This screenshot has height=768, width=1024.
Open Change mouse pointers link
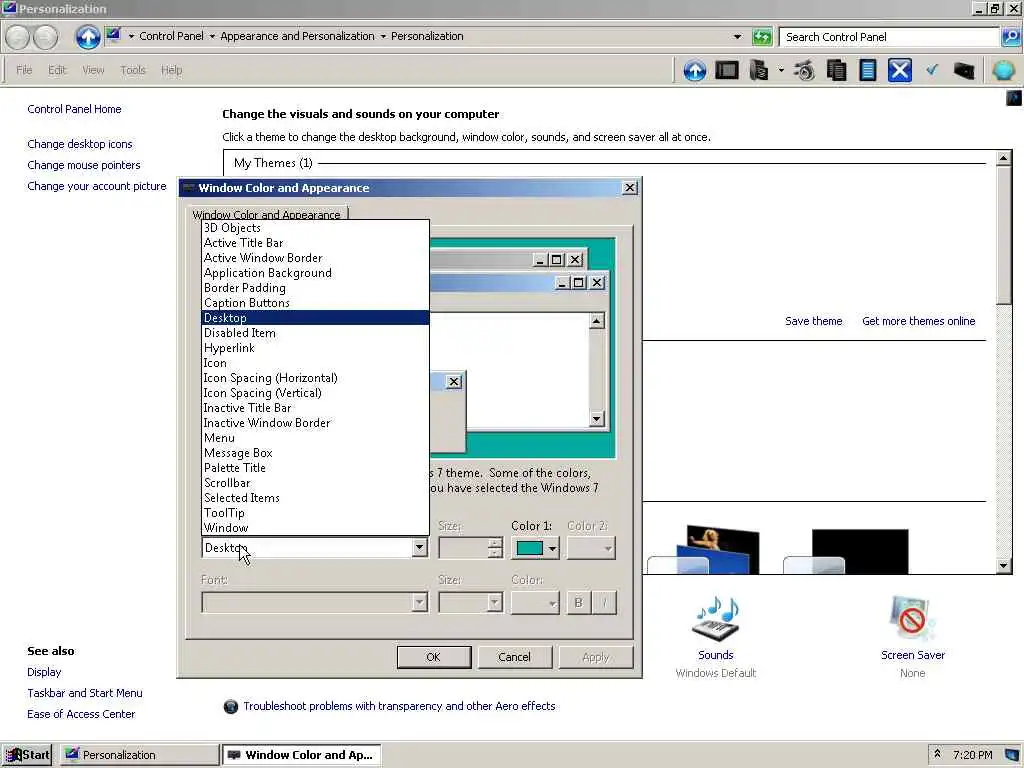point(84,165)
